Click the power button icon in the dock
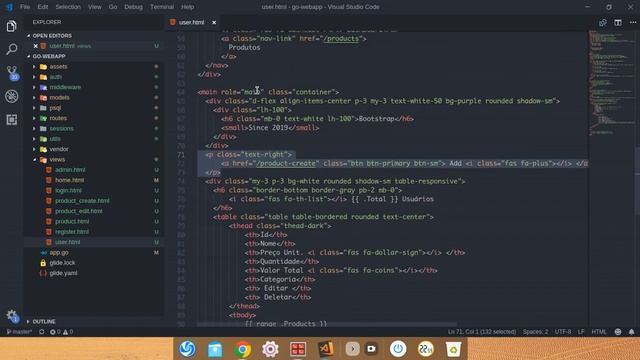This screenshot has height=360, width=640. click(x=398, y=349)
